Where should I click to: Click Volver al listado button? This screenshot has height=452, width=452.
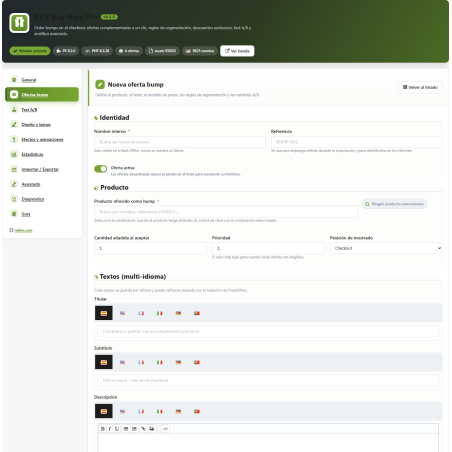tap(420, 87)
